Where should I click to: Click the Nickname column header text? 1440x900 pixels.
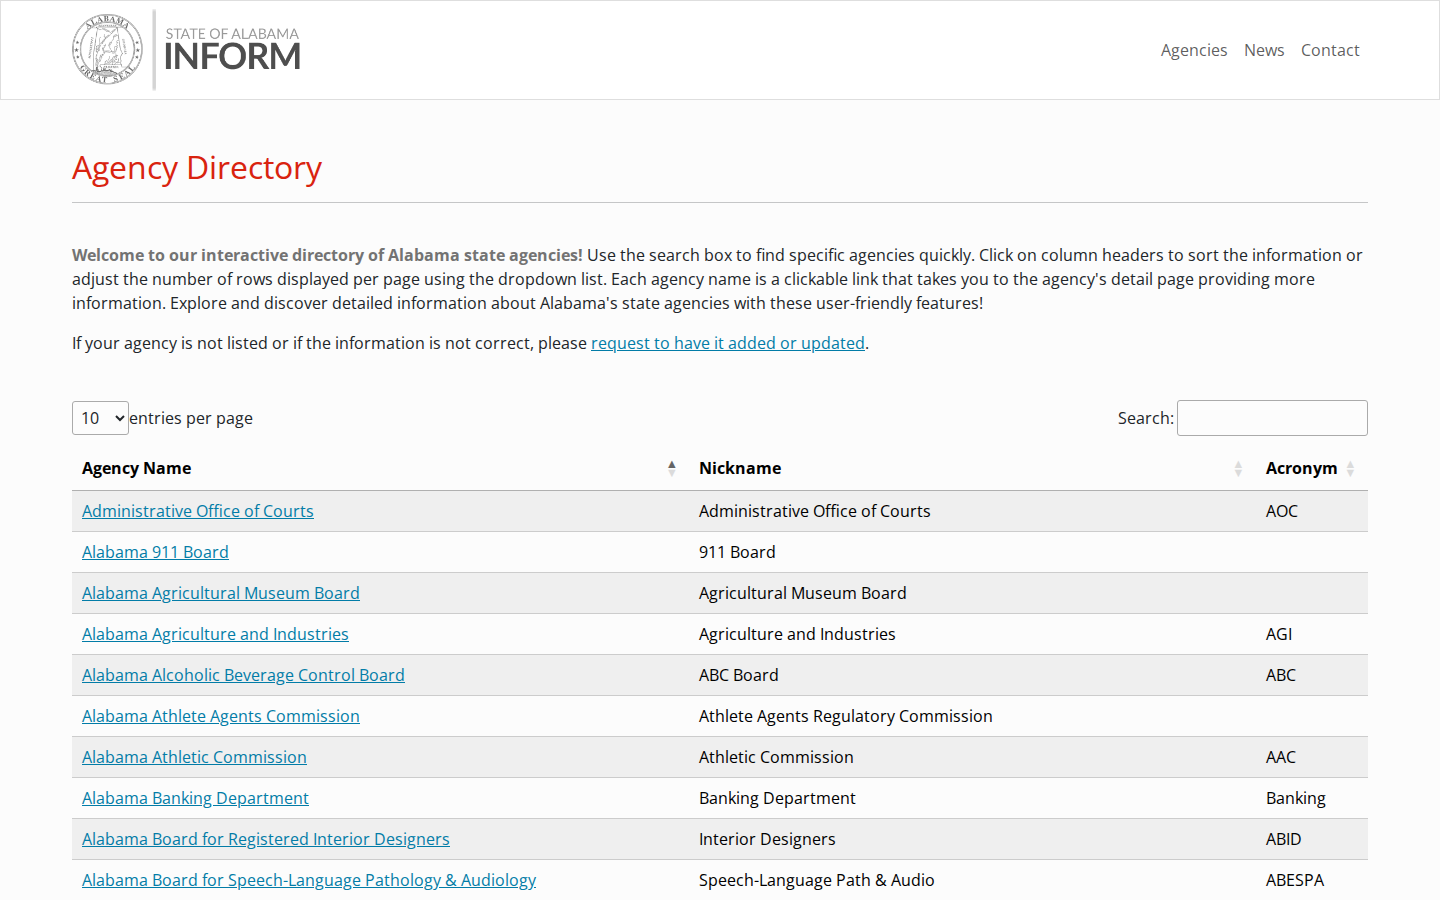[740, 468]
